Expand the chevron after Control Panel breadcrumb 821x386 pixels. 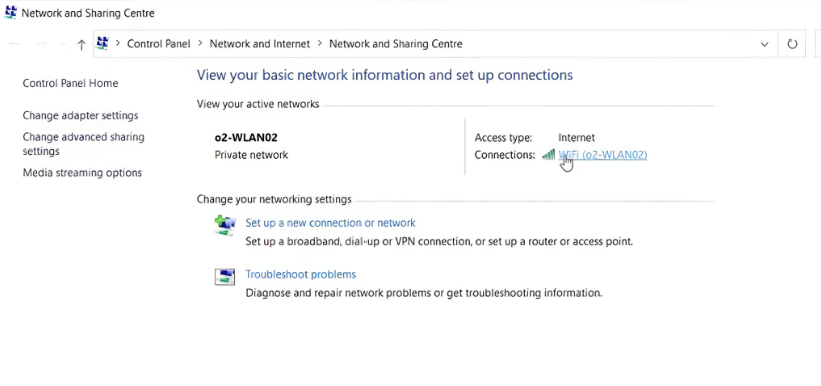200,44
